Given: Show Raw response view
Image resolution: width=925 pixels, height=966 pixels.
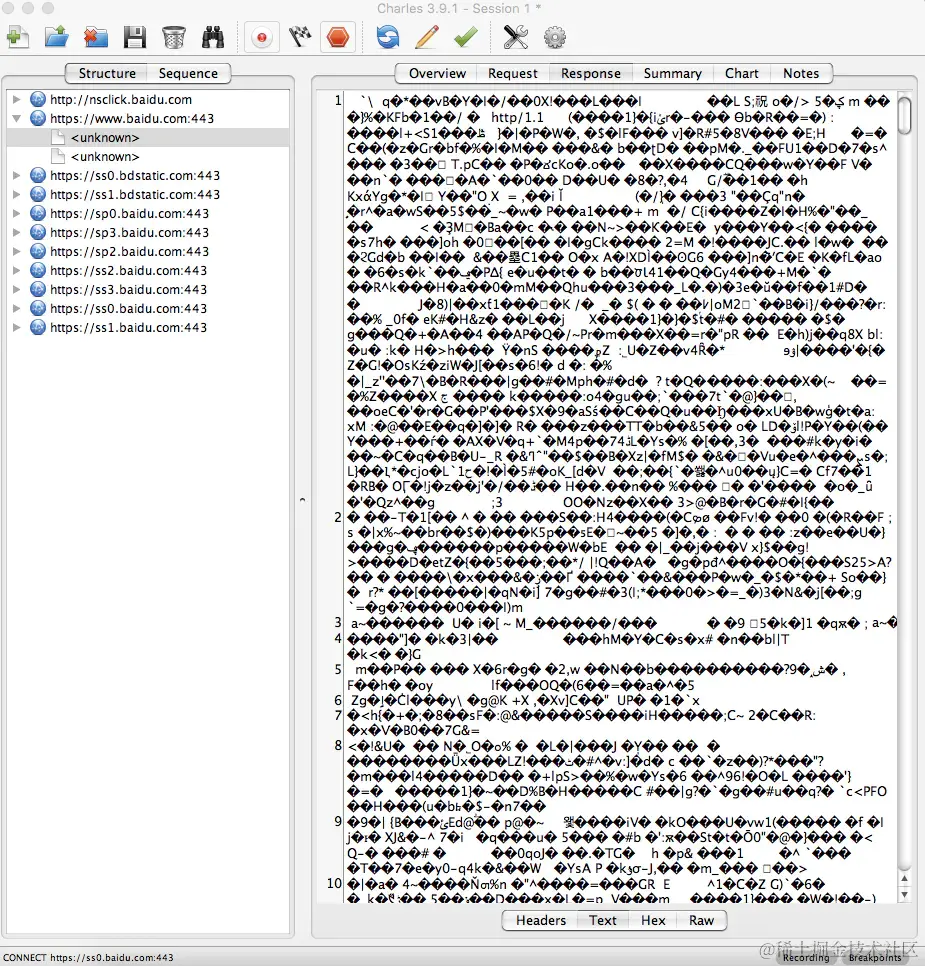Looking at the screenshot, I should tap(701, 920).
